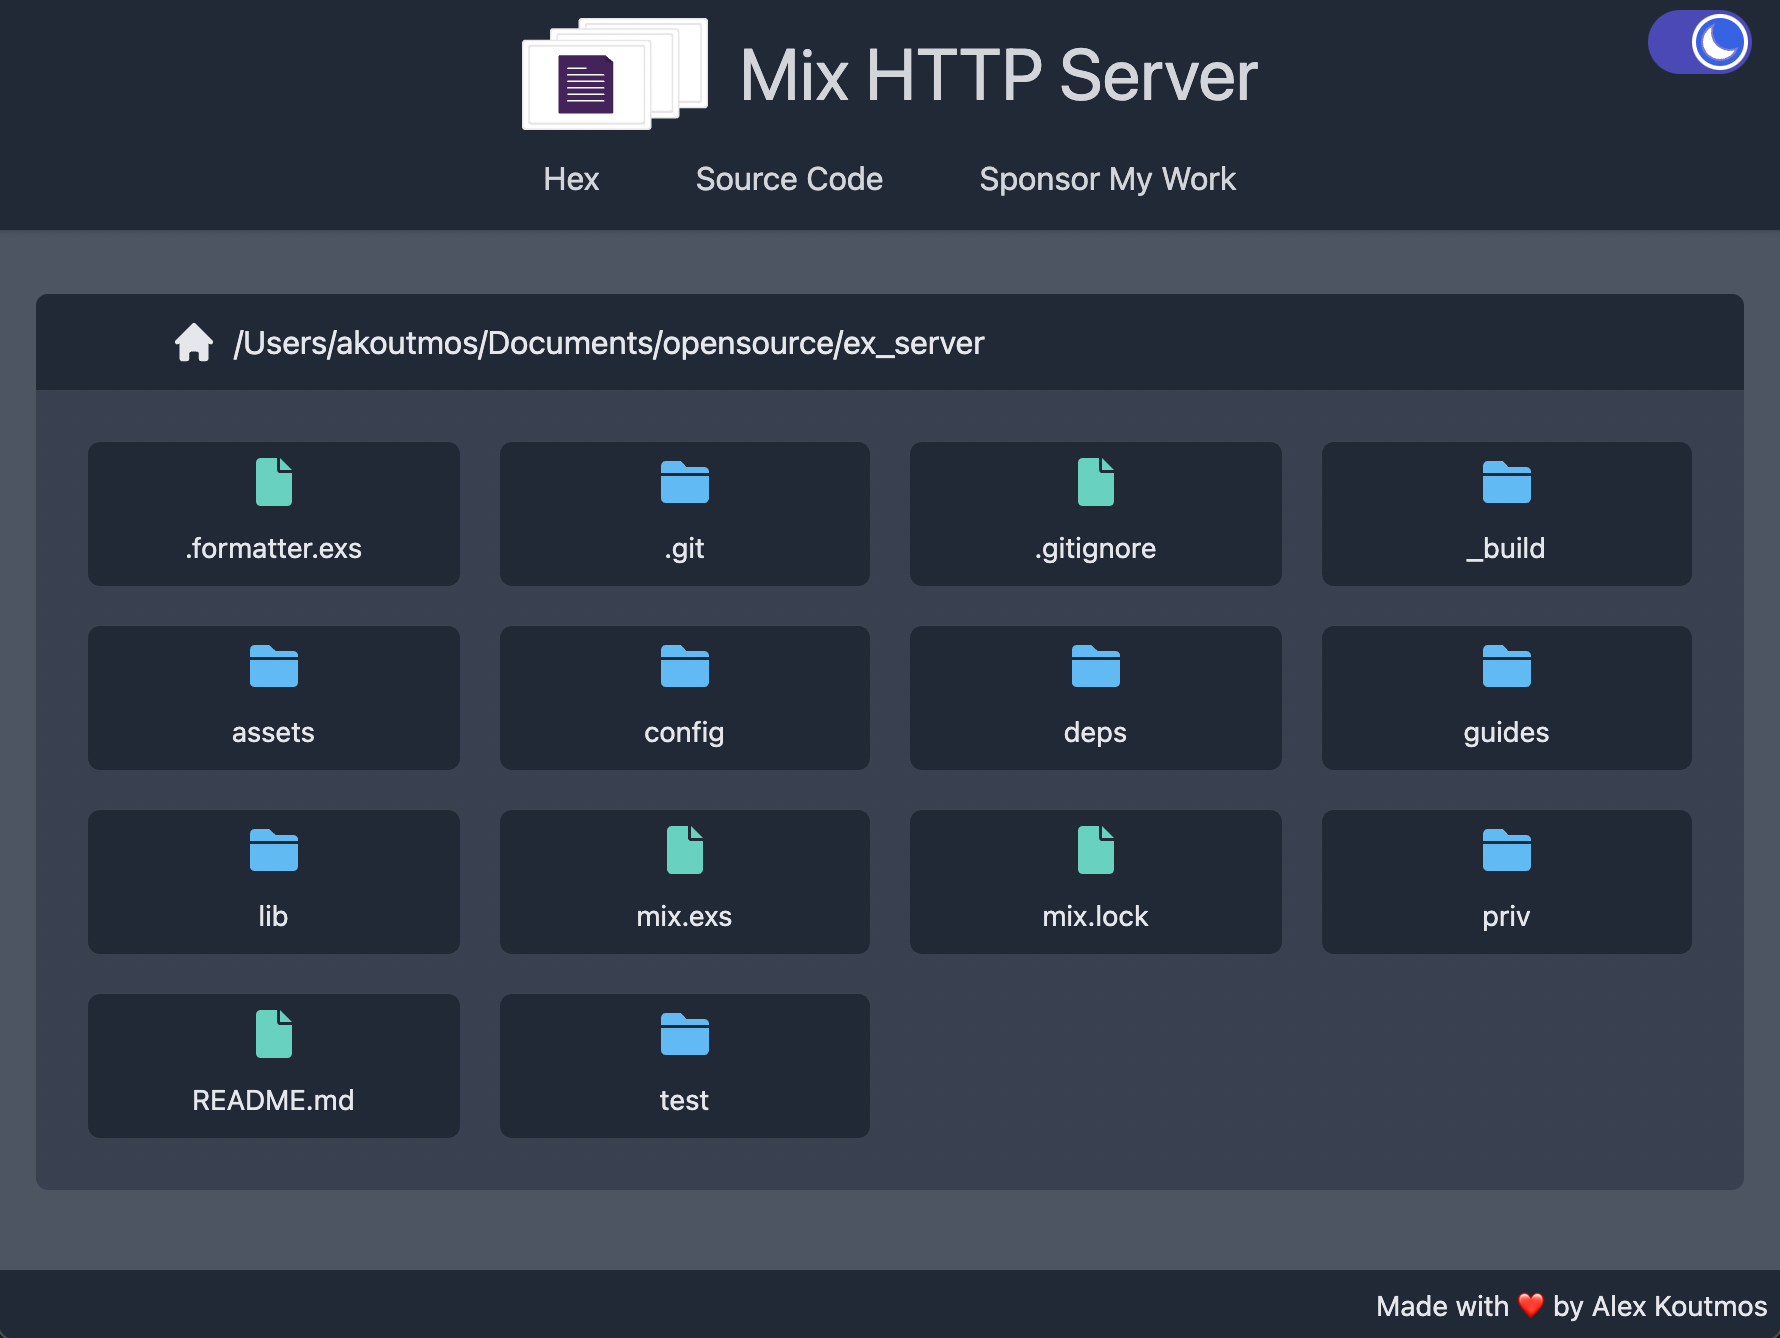
Task: Click the assets folder icon
Action: click(x=274, y=666)
